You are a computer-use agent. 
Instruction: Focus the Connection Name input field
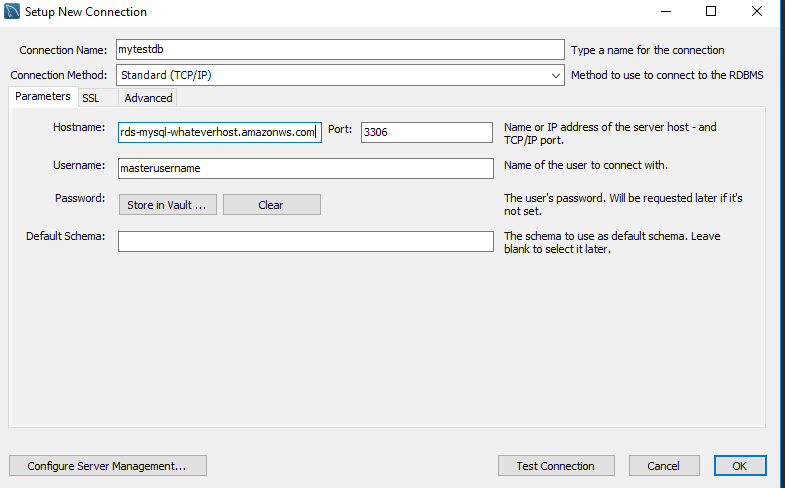click(340, 50)
